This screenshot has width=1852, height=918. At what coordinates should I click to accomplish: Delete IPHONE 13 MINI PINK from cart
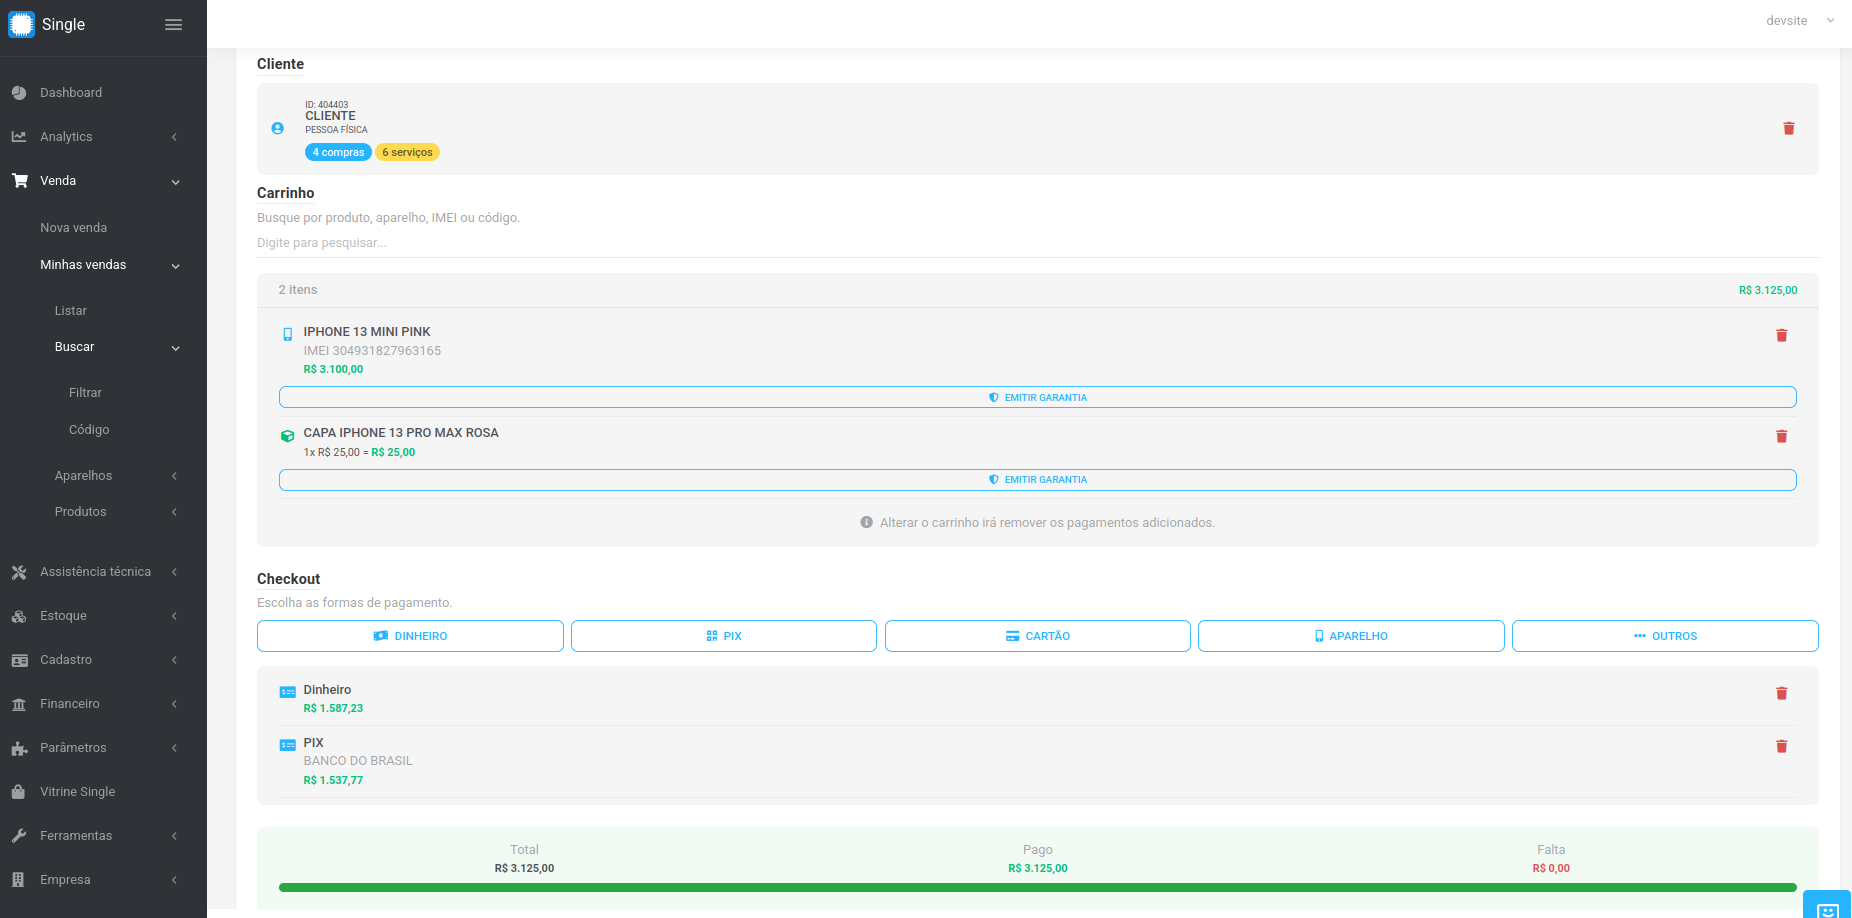1781,335
